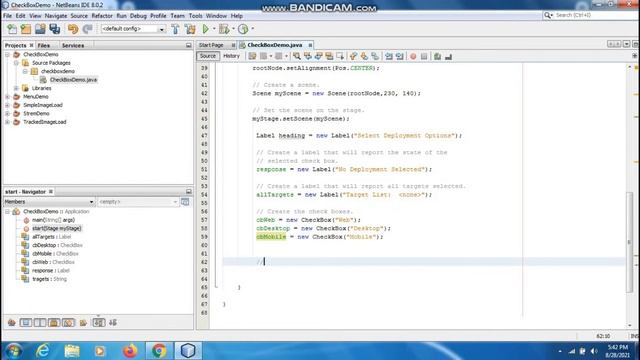
Task: Open the File menu
Action: (x=7, y=16)
